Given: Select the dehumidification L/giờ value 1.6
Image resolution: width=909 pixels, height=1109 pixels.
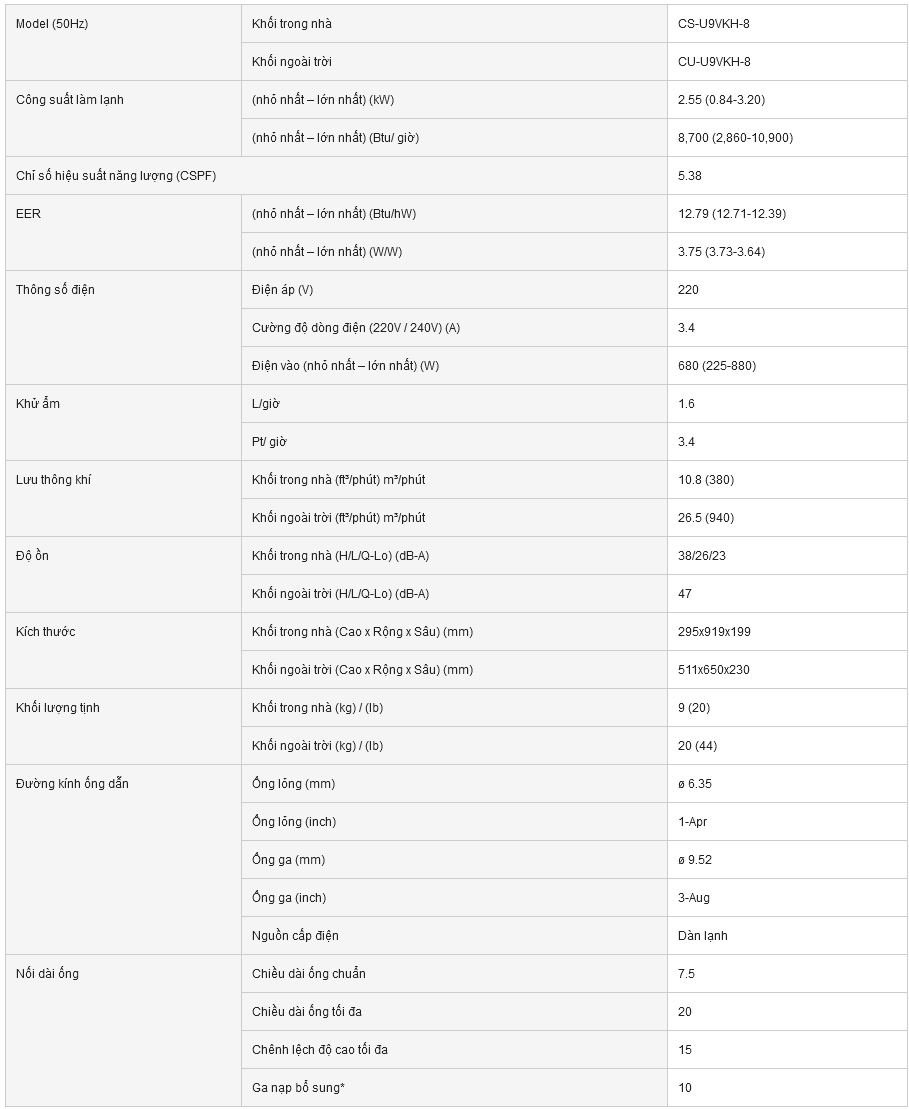Looking at the screenshot, I should point(686,404).
